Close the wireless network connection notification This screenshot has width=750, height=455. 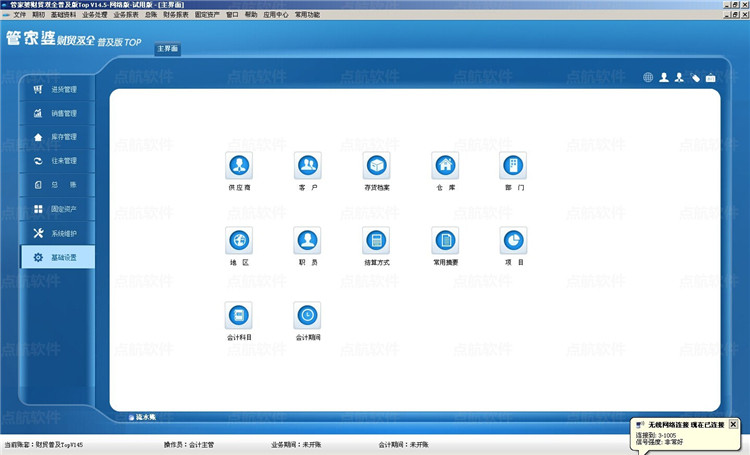pos(733,424)
